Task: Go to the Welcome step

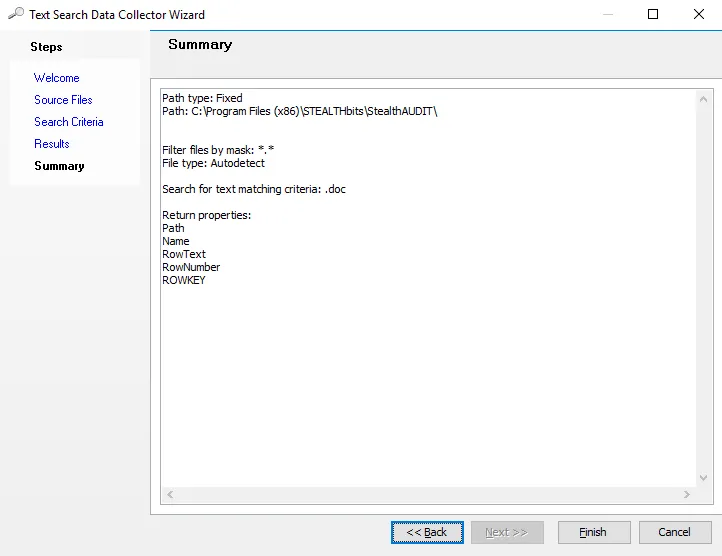Action: click(56, 78)
